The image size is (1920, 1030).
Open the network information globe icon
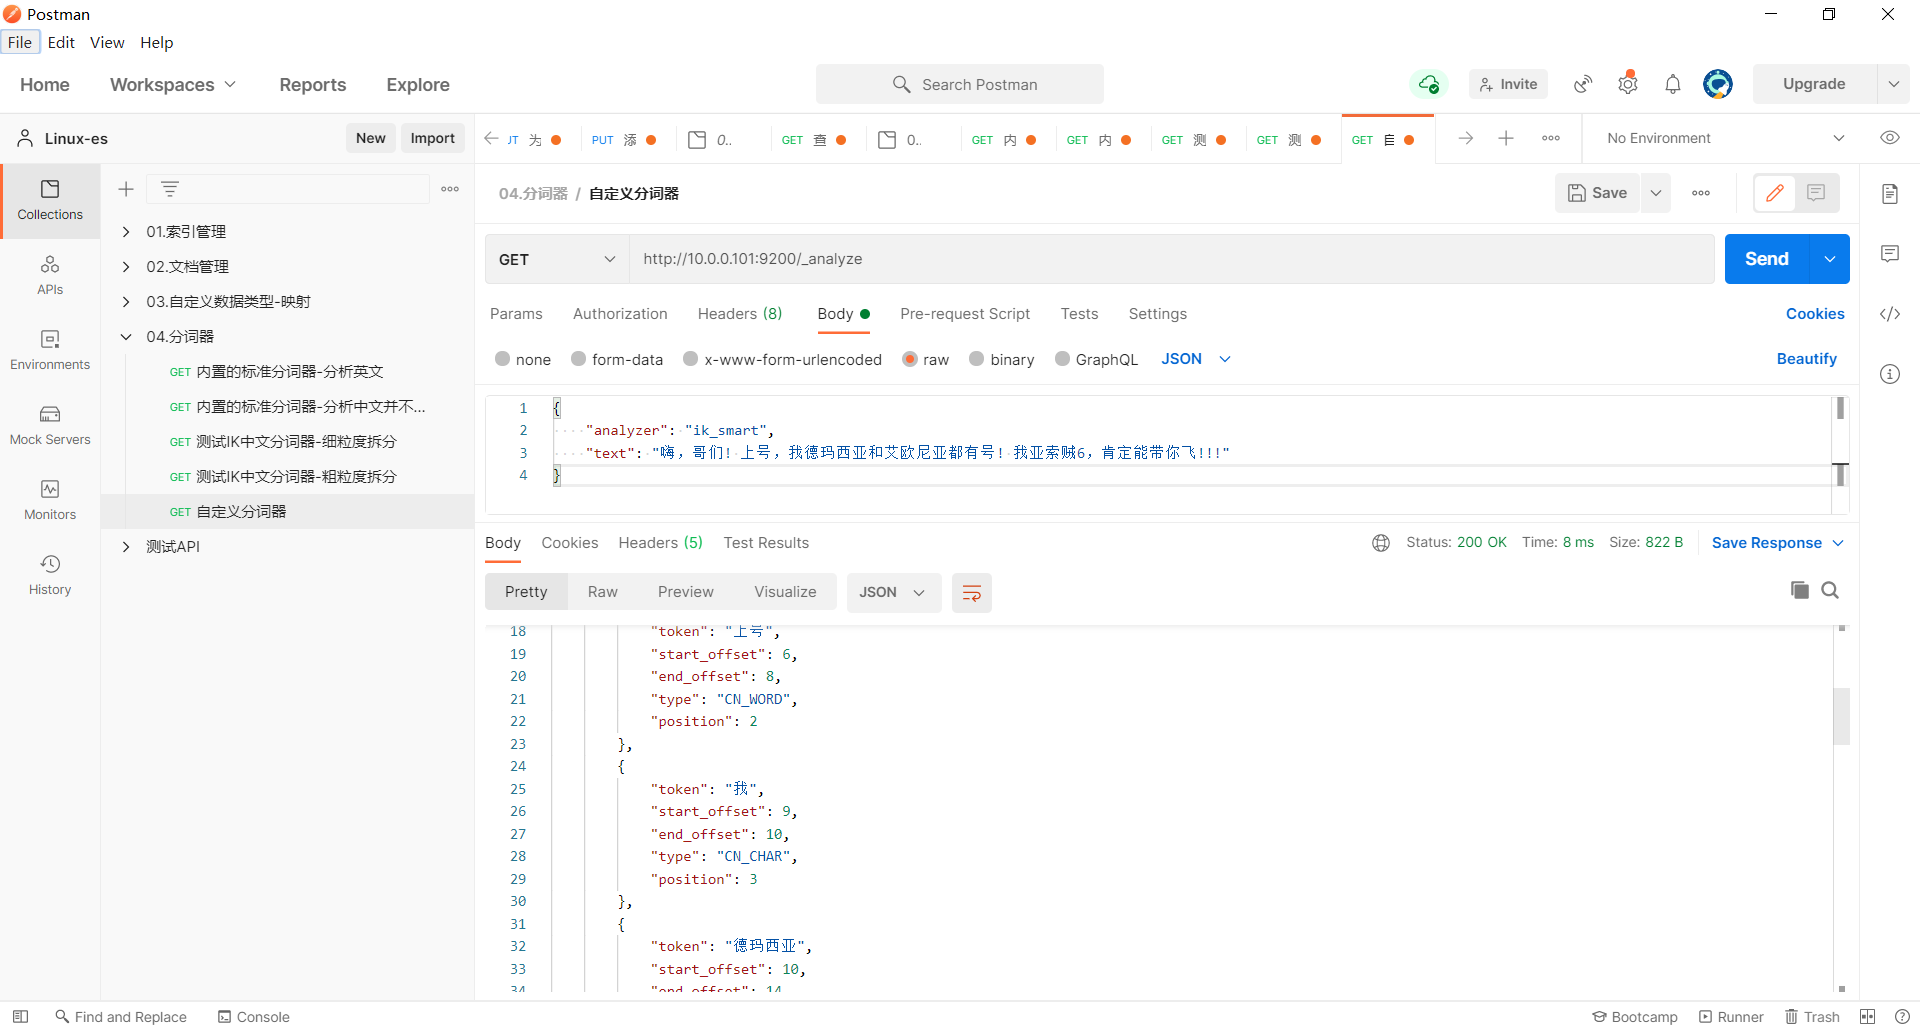pyautogui.click(x=1381, y=543)
